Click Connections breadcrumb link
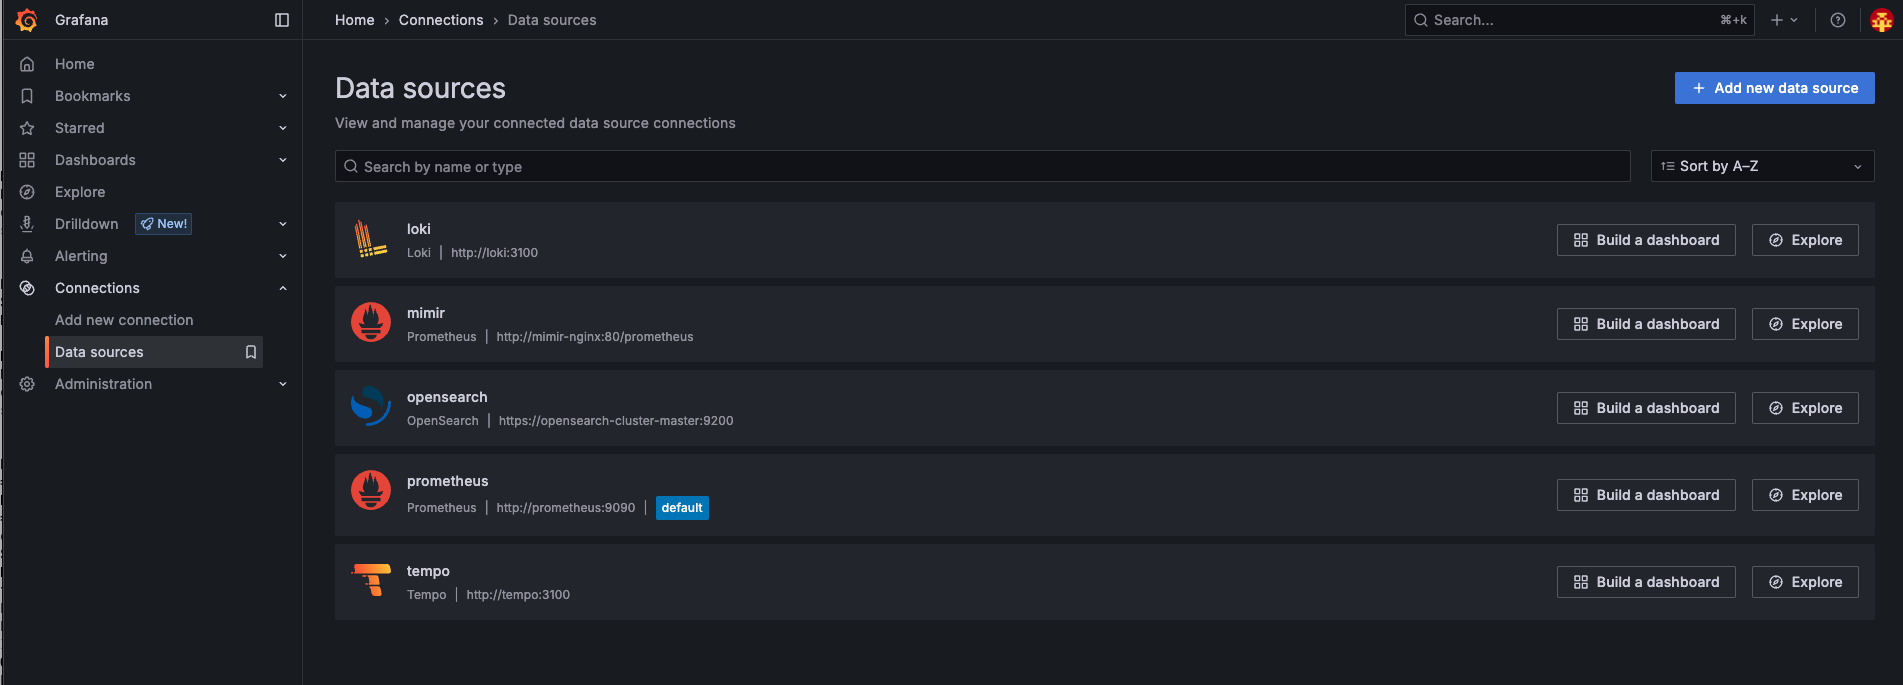1903x685 pixels. pos(441,20)
